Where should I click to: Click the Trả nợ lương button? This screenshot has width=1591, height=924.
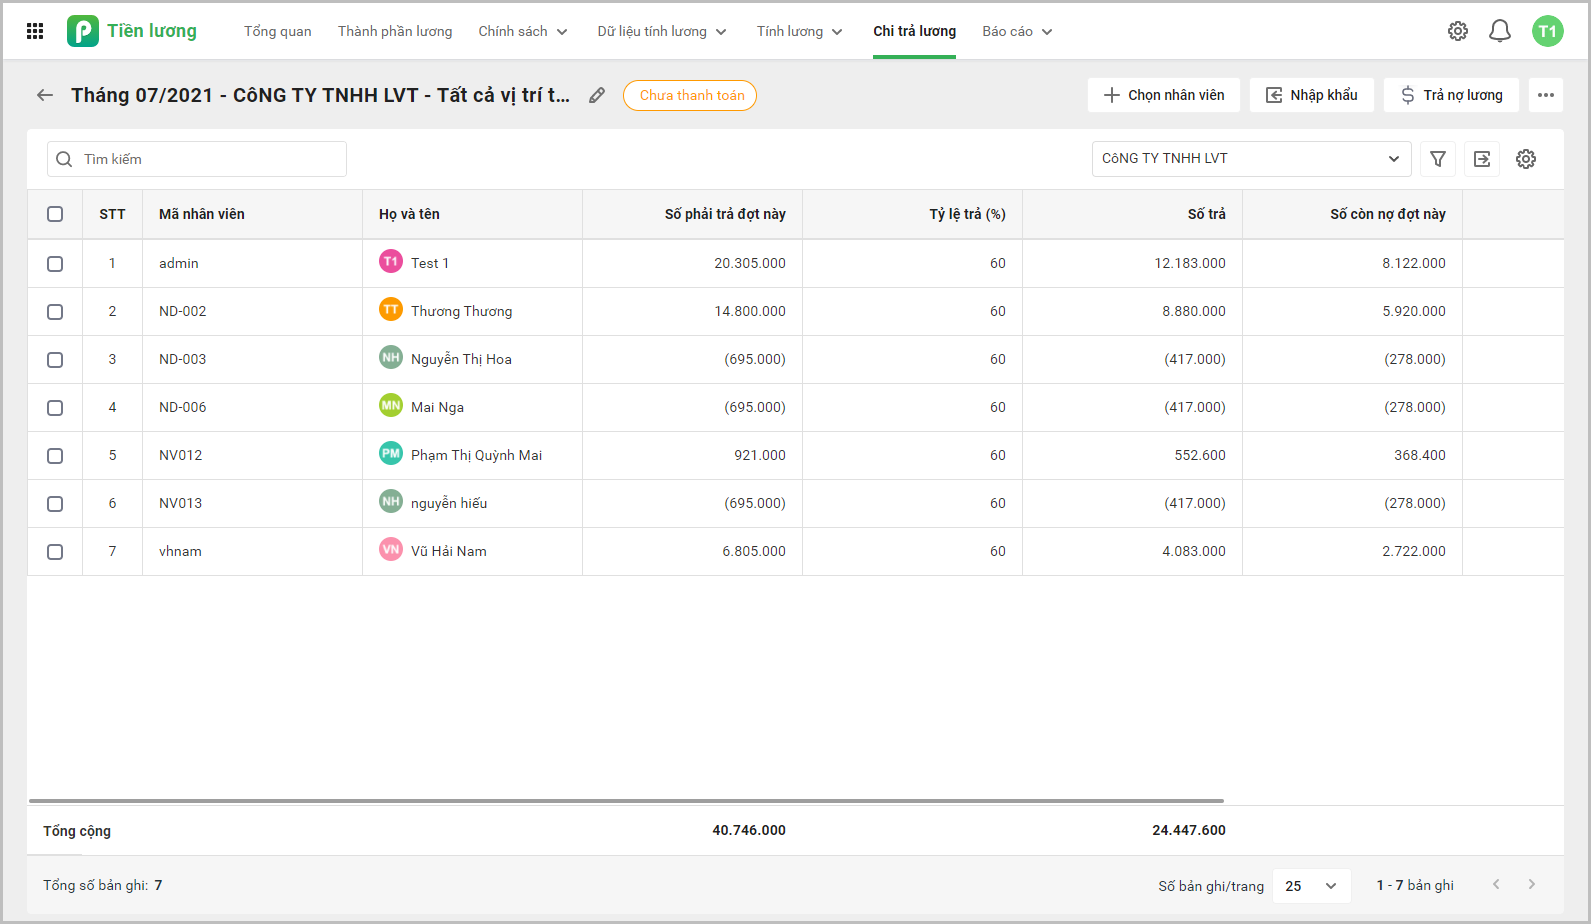point(1451,95)
